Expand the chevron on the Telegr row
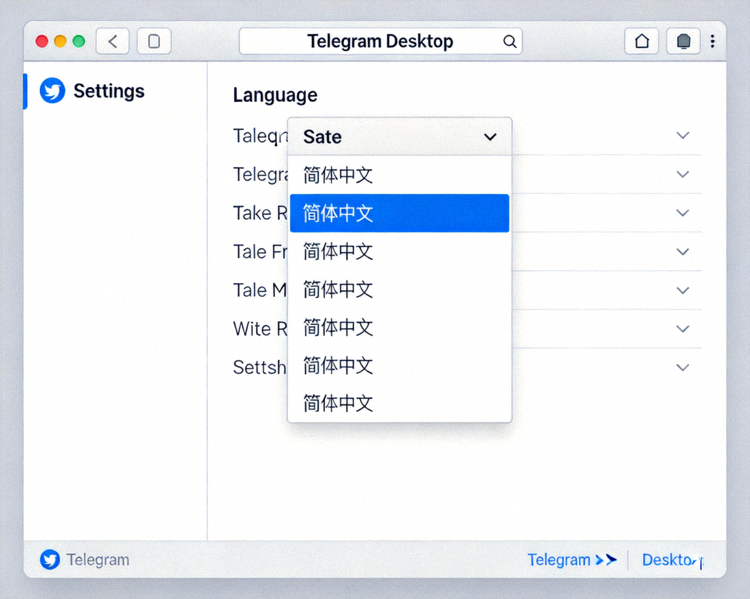 click(x=683, y=174)
